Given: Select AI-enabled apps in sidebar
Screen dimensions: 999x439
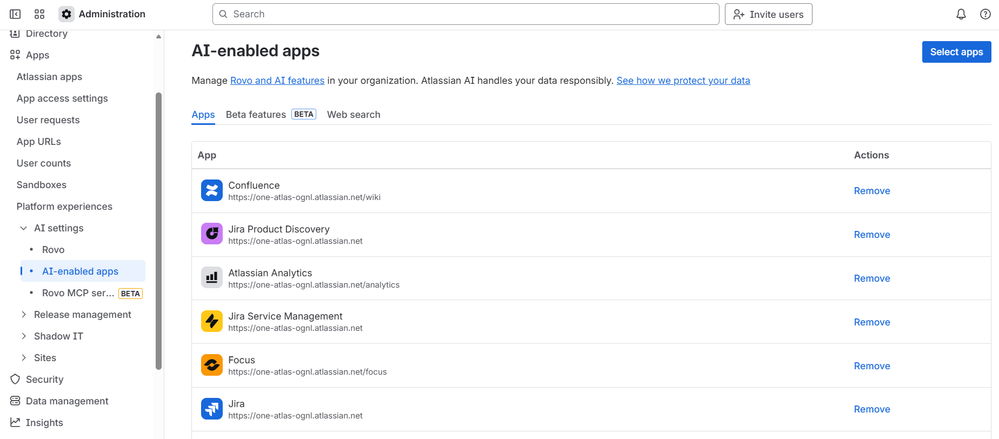Looking at the screenshot, I should tap(83, 271).
